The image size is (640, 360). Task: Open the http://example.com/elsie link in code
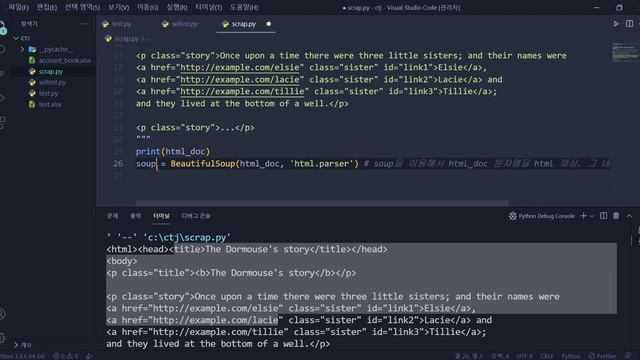[240, 67]
